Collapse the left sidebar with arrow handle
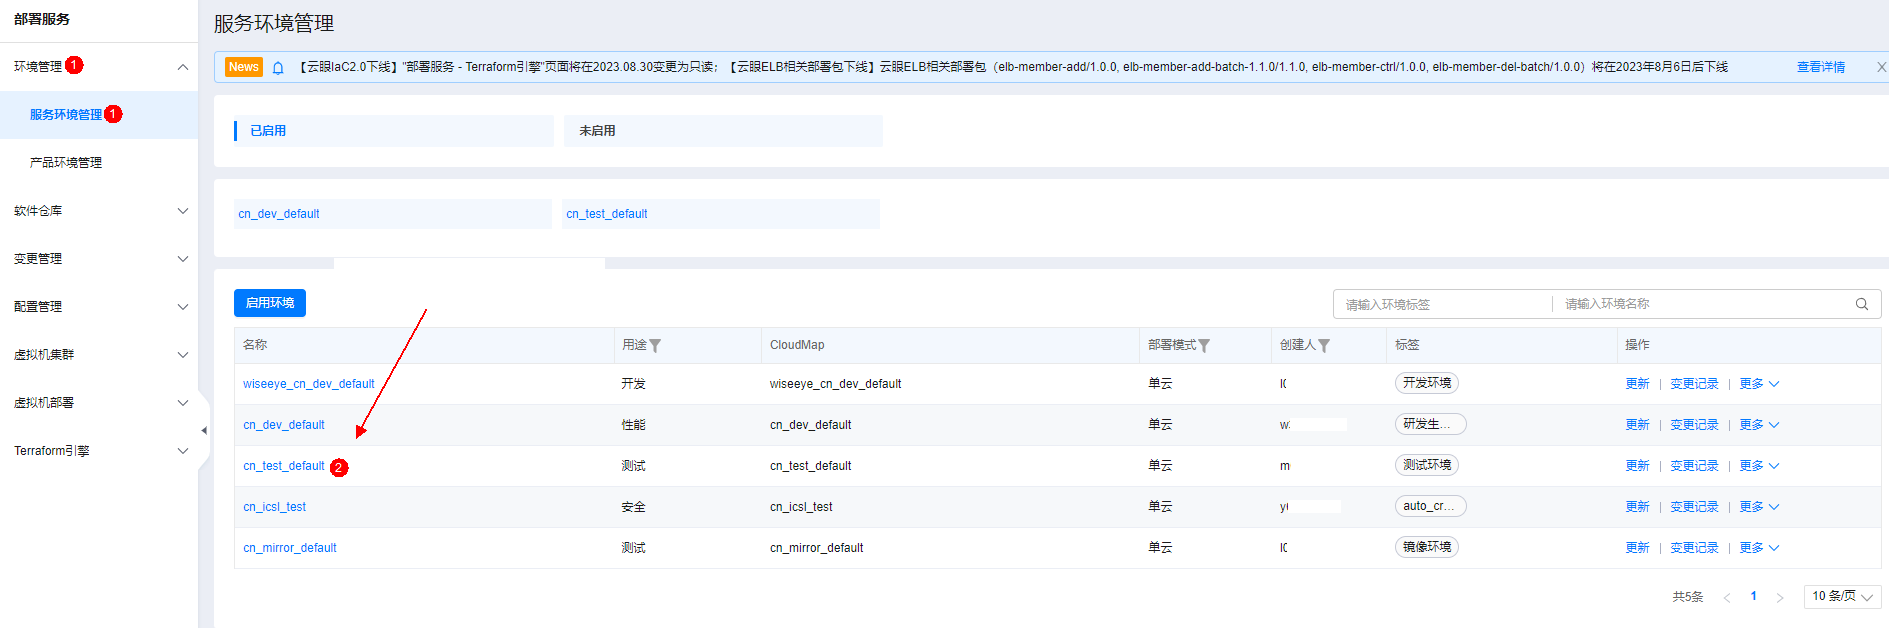 (x=204, y=431)
